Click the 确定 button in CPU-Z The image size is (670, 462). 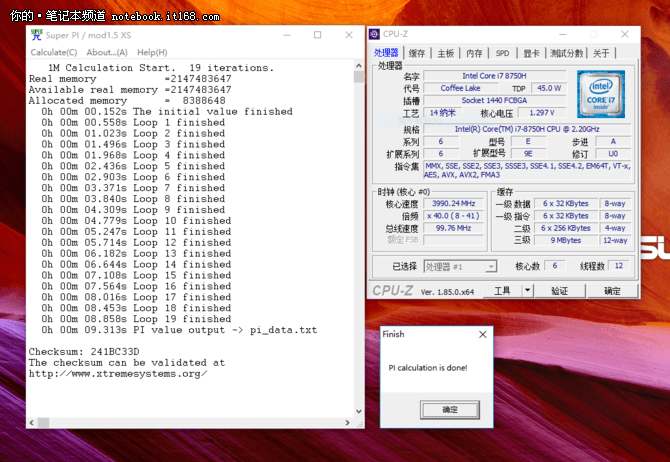click(x=612, y=291)
